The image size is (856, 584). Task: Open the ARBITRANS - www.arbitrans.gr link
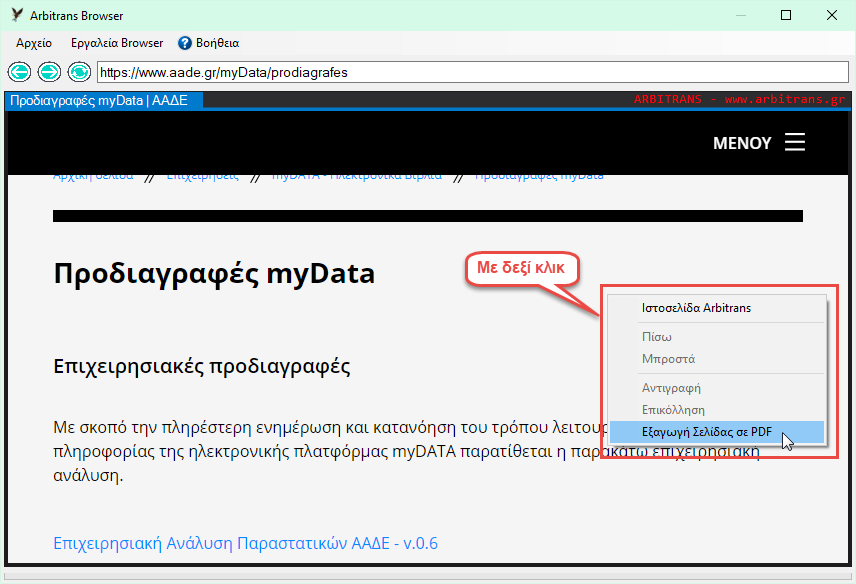739,99
